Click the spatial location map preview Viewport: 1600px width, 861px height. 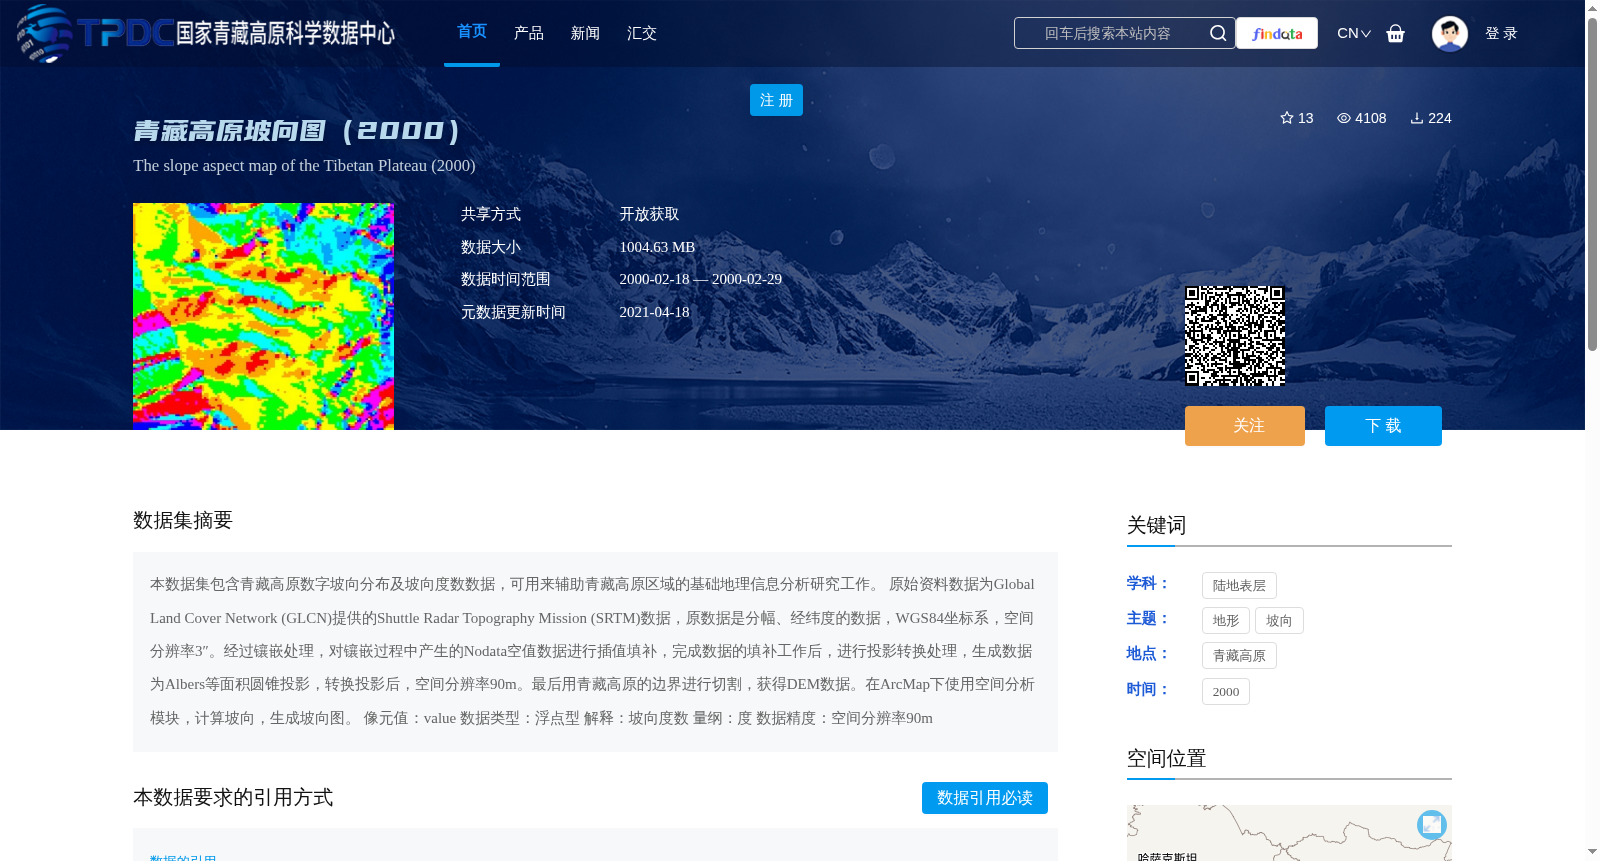(1289, 832)
